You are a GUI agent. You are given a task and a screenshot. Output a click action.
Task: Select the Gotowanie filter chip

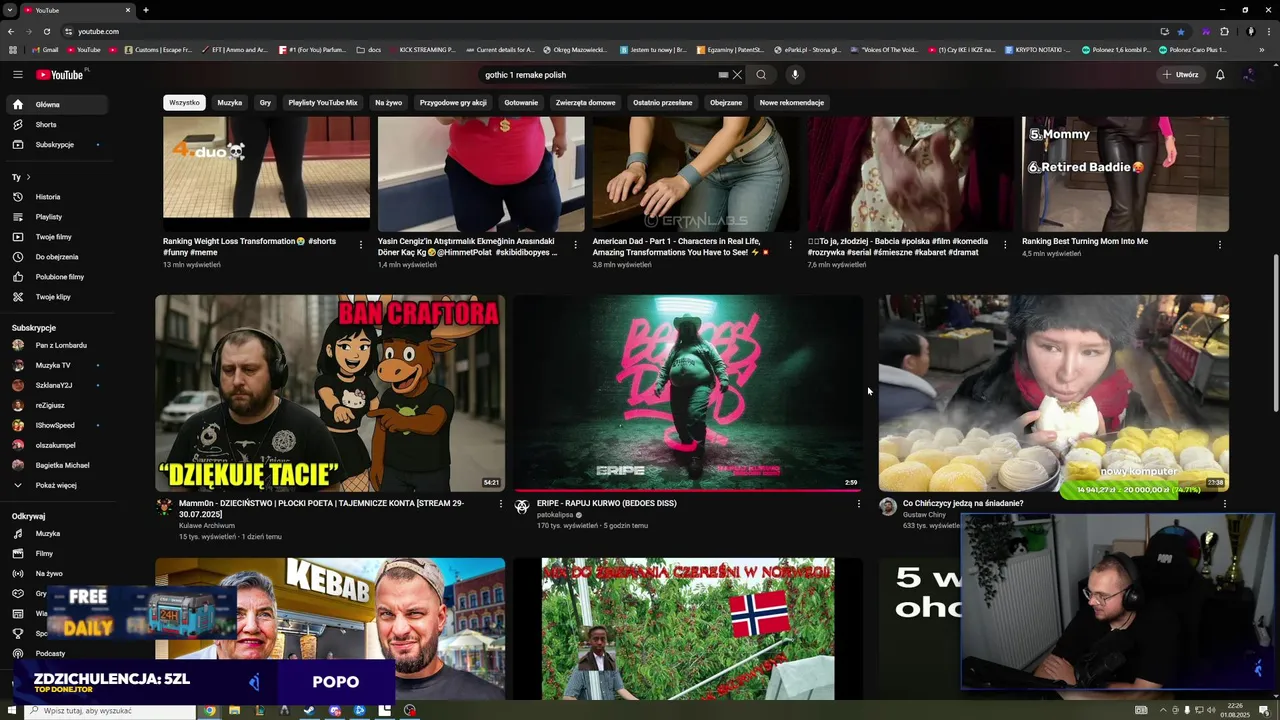[521, 103]
